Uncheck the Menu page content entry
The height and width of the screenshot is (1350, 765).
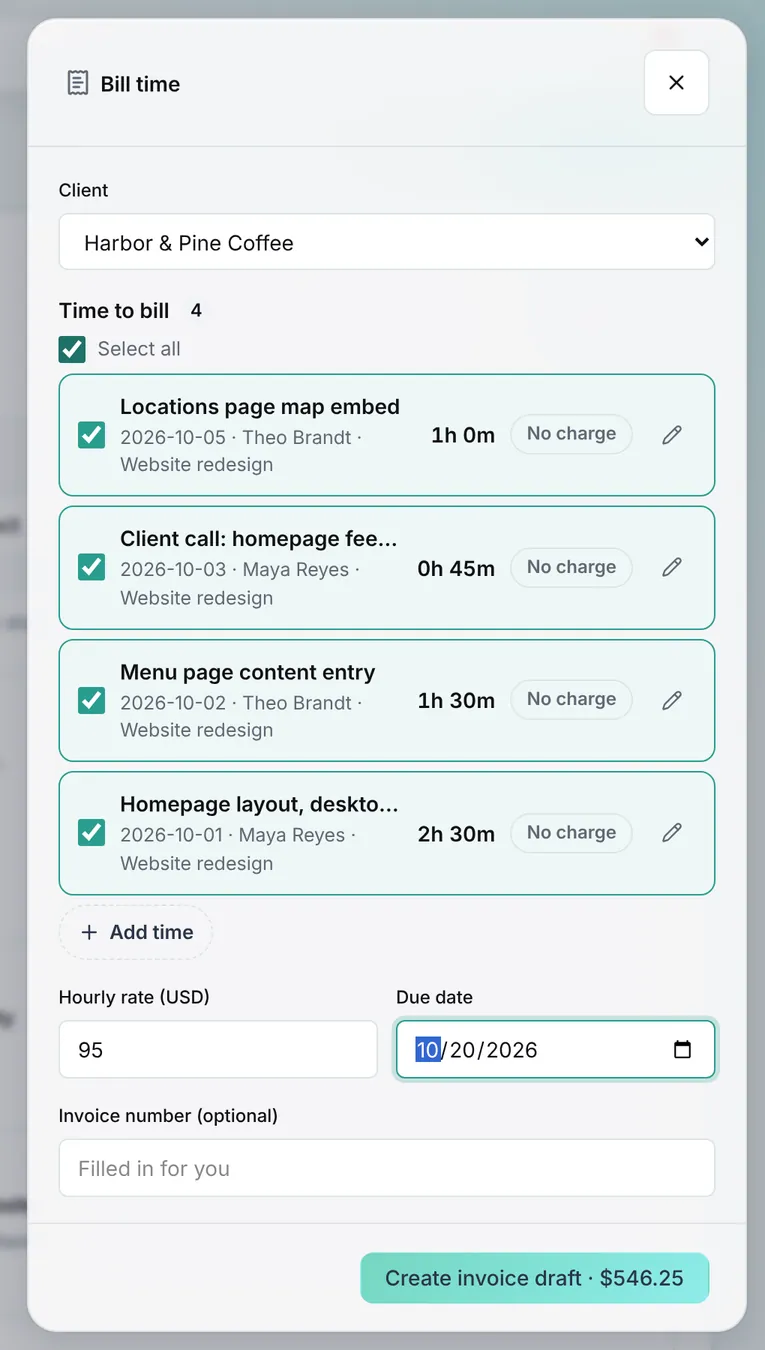(91, 701)
